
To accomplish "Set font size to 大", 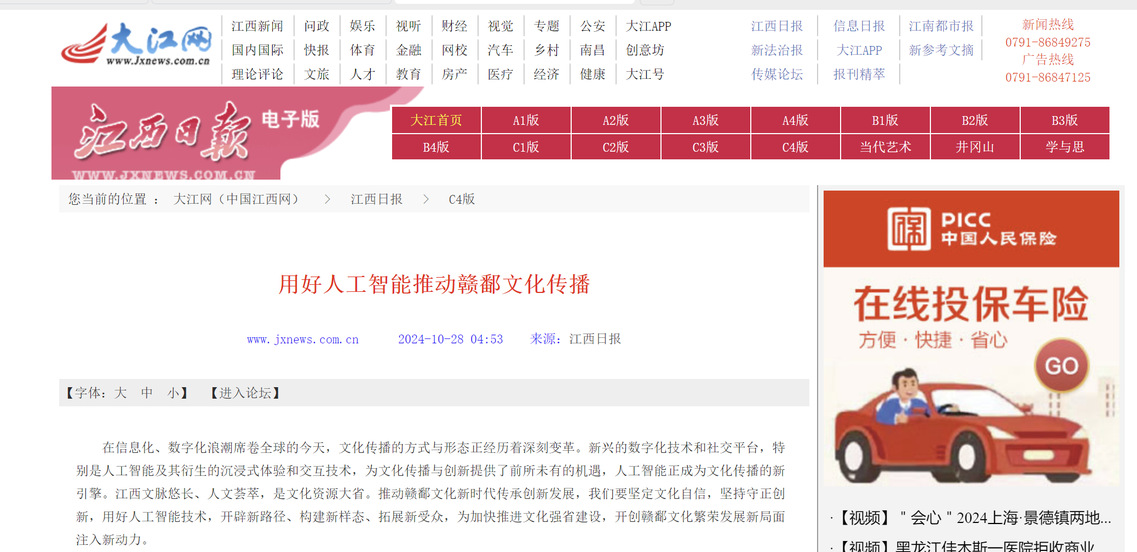I will click(120, 393).
